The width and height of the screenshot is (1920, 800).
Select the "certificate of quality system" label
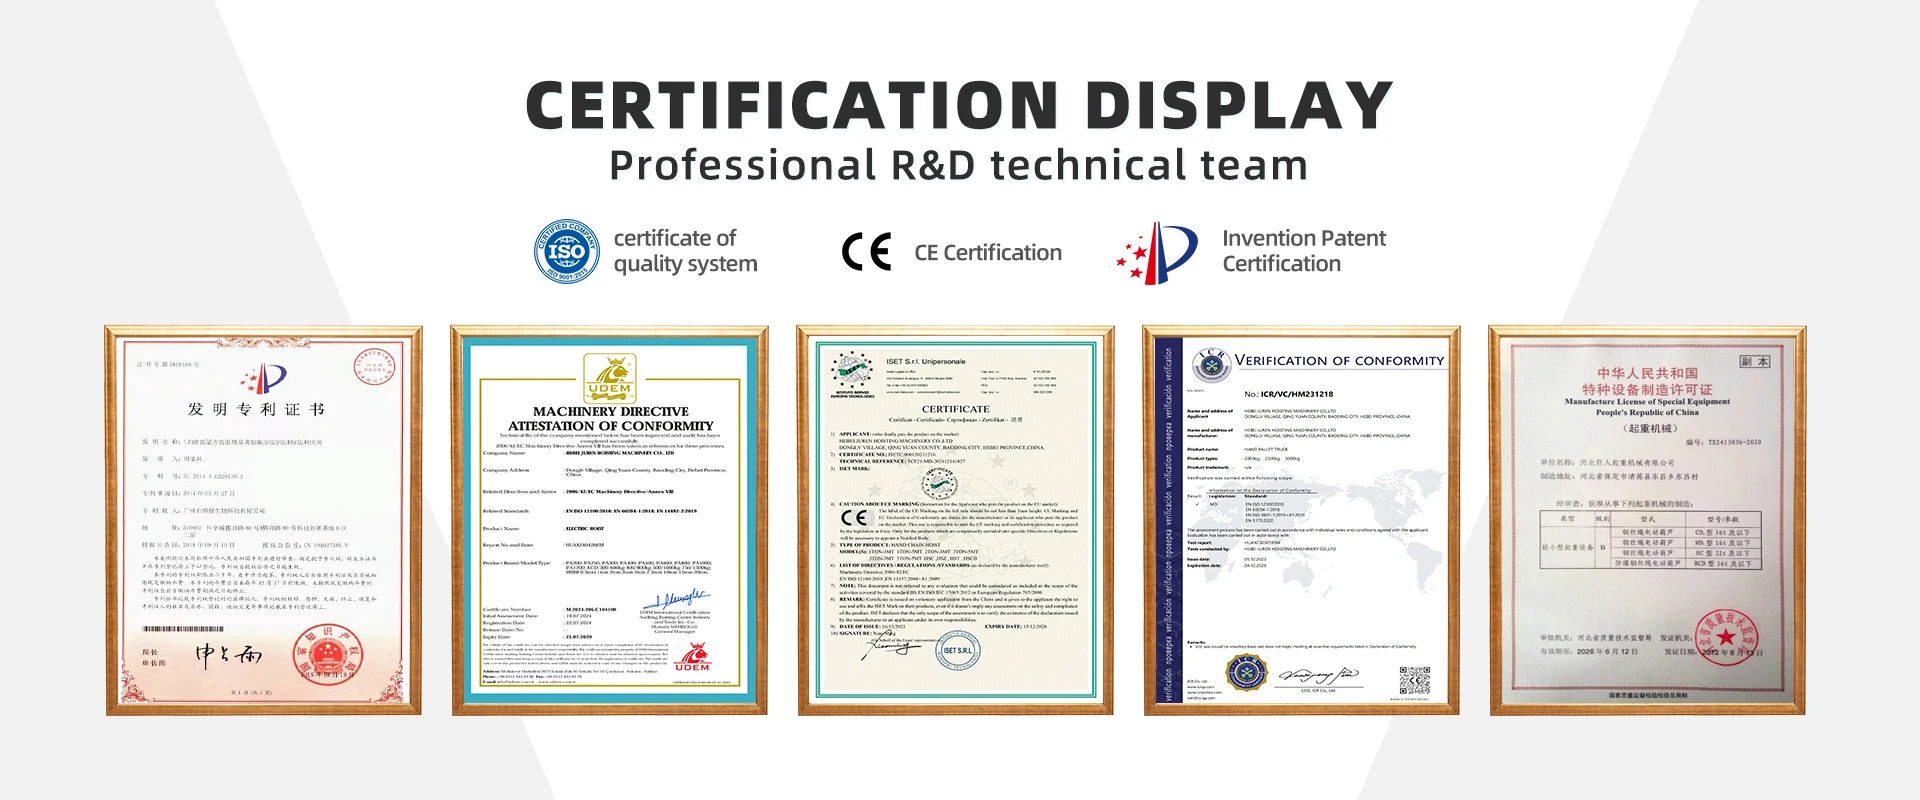click(x=685, y=251)
